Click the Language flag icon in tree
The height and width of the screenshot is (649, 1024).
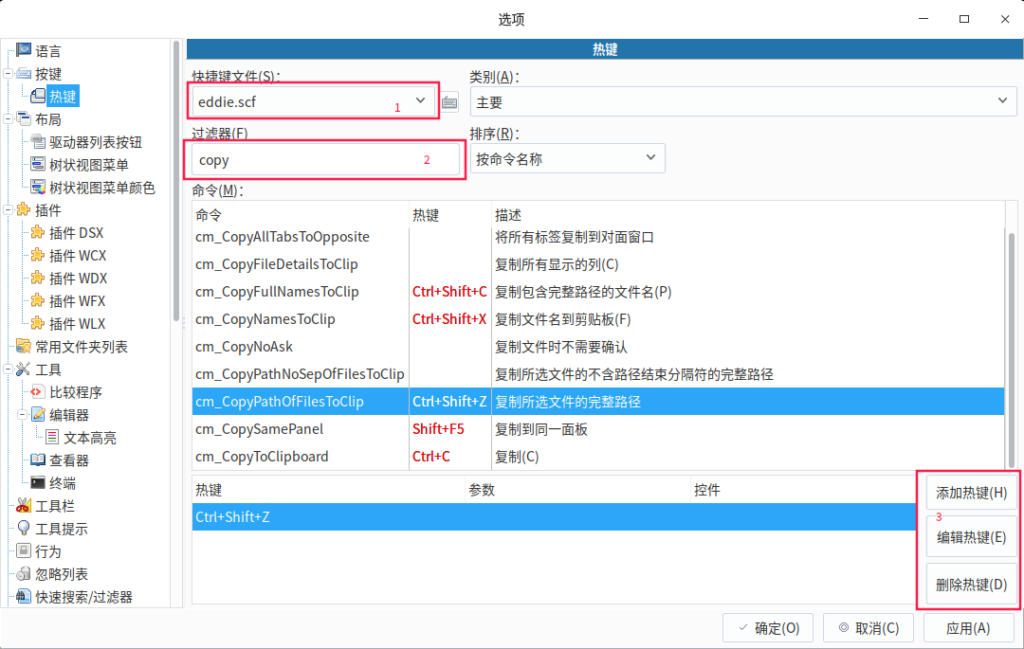(23, 50)
